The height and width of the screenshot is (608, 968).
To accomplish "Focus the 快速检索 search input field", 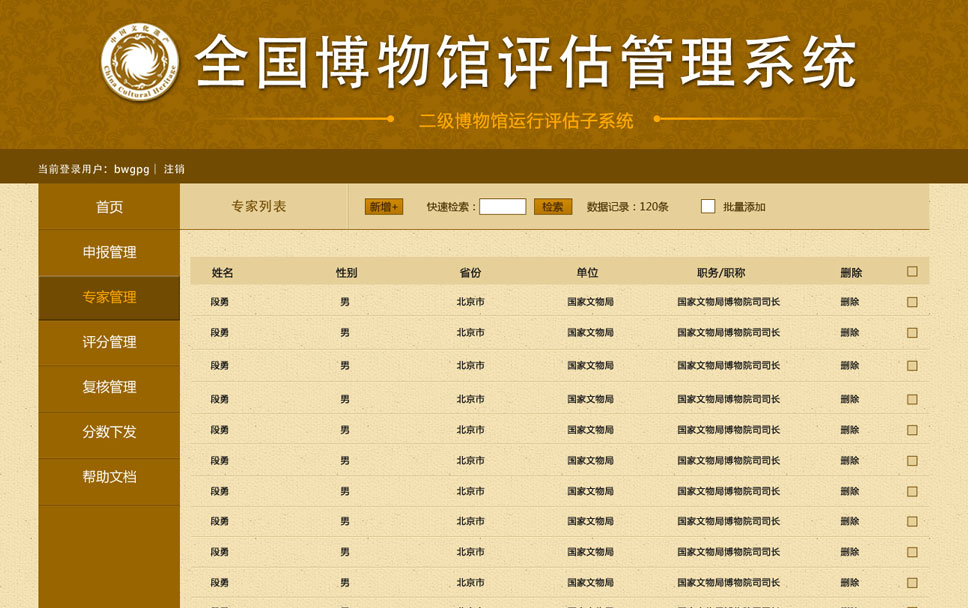I will pyautogui.click(x=502, y=207).
